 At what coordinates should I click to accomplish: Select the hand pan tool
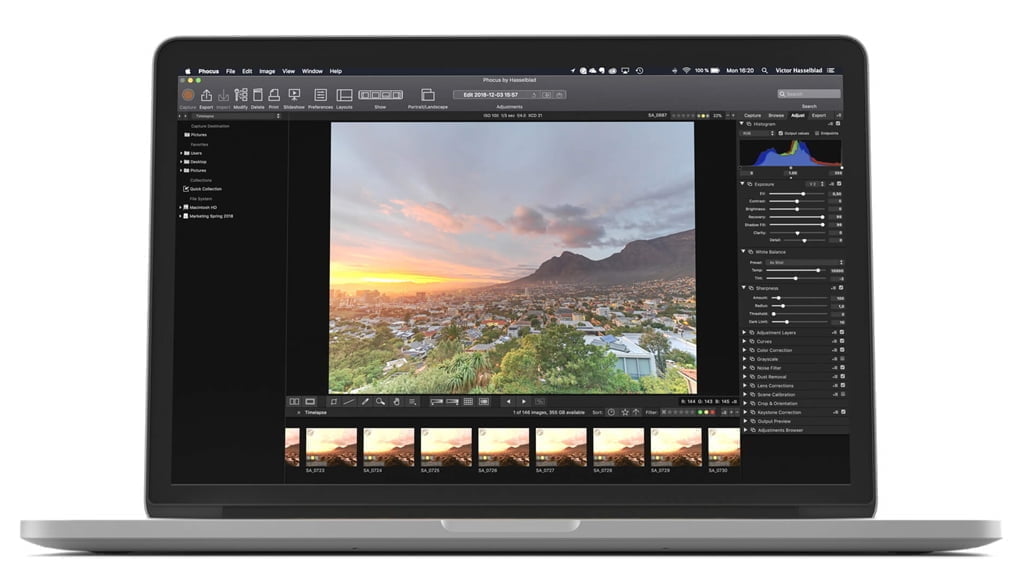point(396,402)
